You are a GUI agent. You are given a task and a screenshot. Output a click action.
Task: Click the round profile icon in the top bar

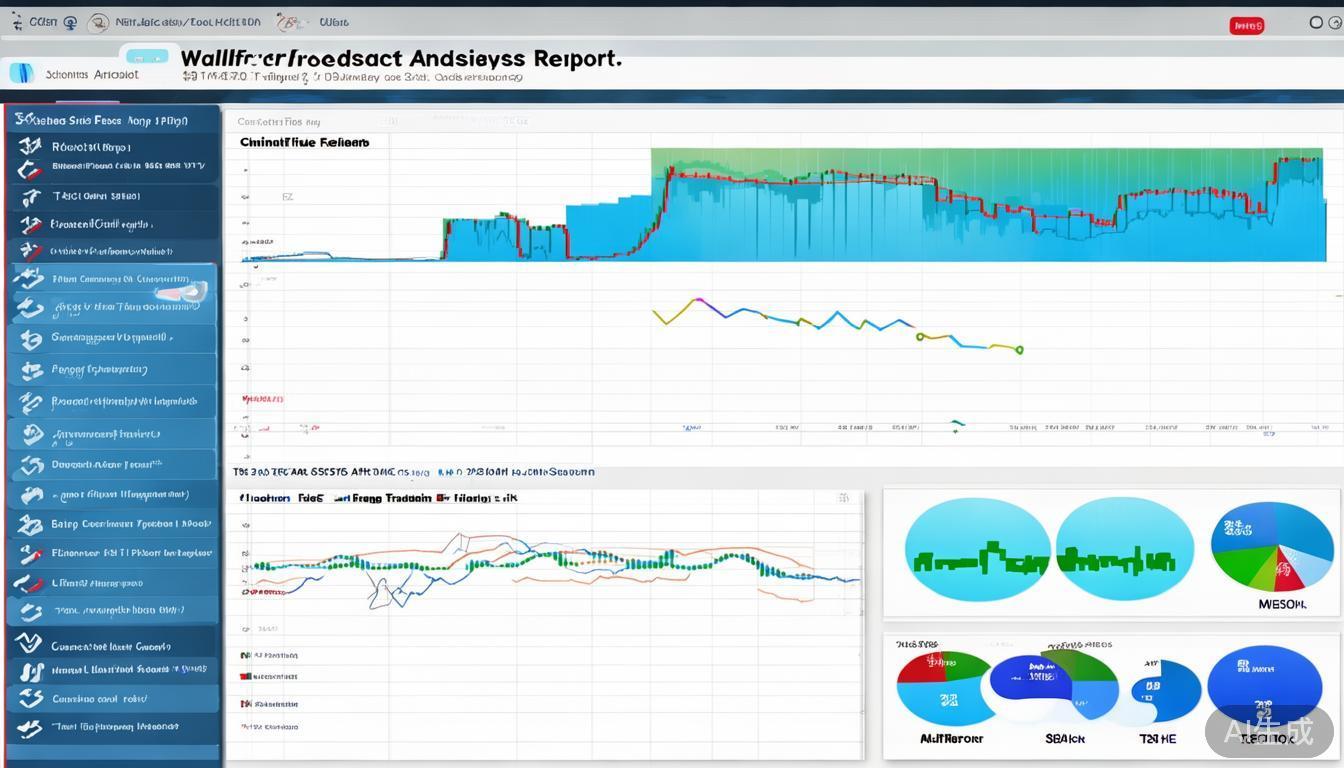point(98,22)
